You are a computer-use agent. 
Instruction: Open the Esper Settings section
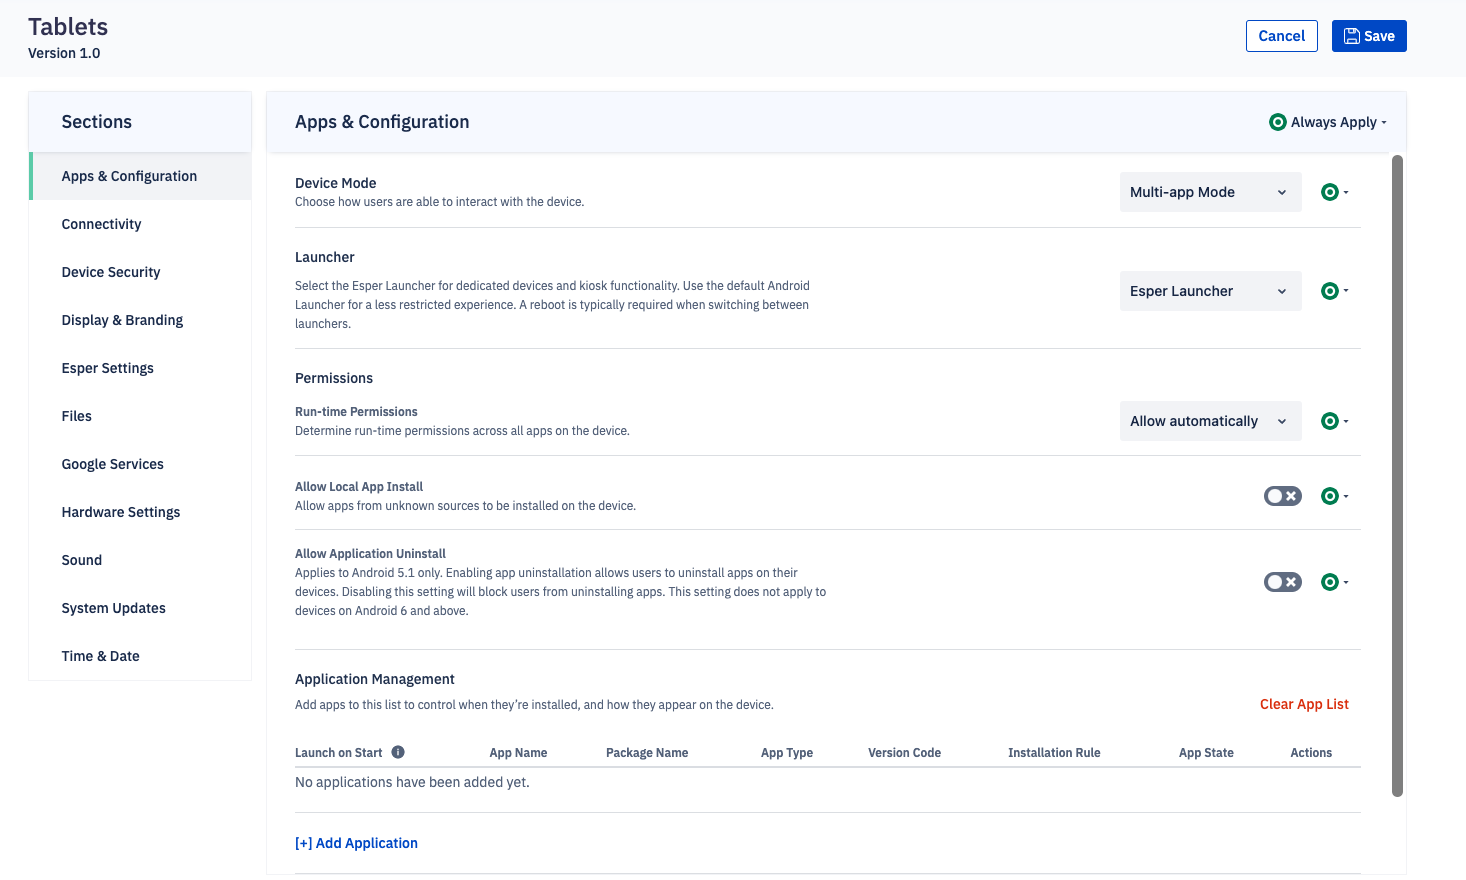pyautogui.click(x=140, y=368)
